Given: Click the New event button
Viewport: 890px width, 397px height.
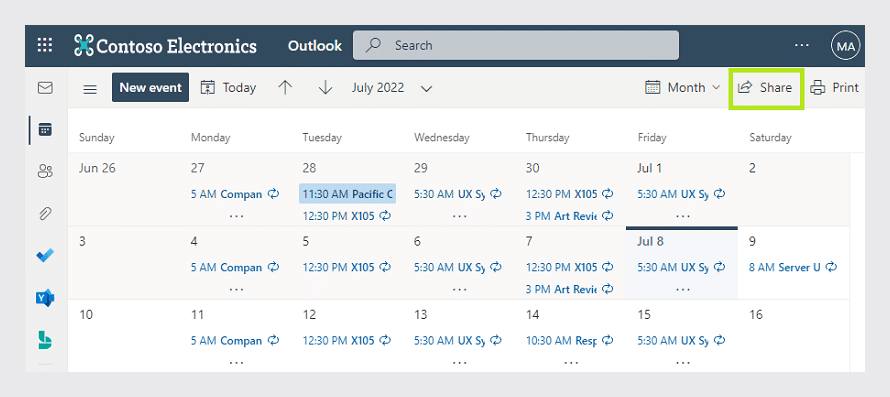Looking at the screenshot, I should 150,87.
